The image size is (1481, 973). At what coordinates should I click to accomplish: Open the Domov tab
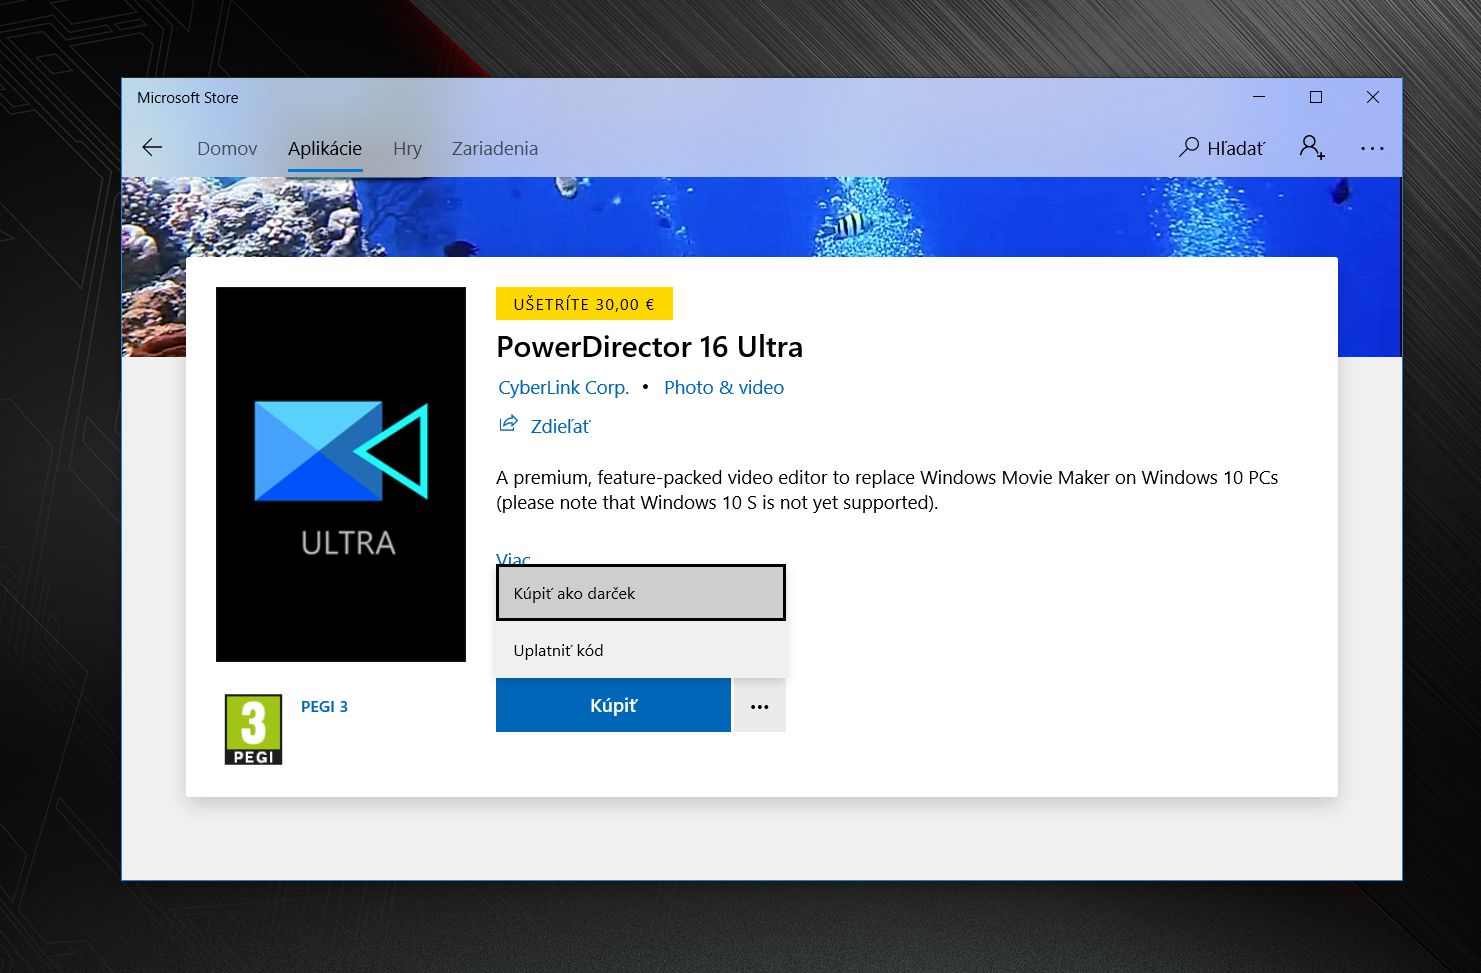point(227,148)
